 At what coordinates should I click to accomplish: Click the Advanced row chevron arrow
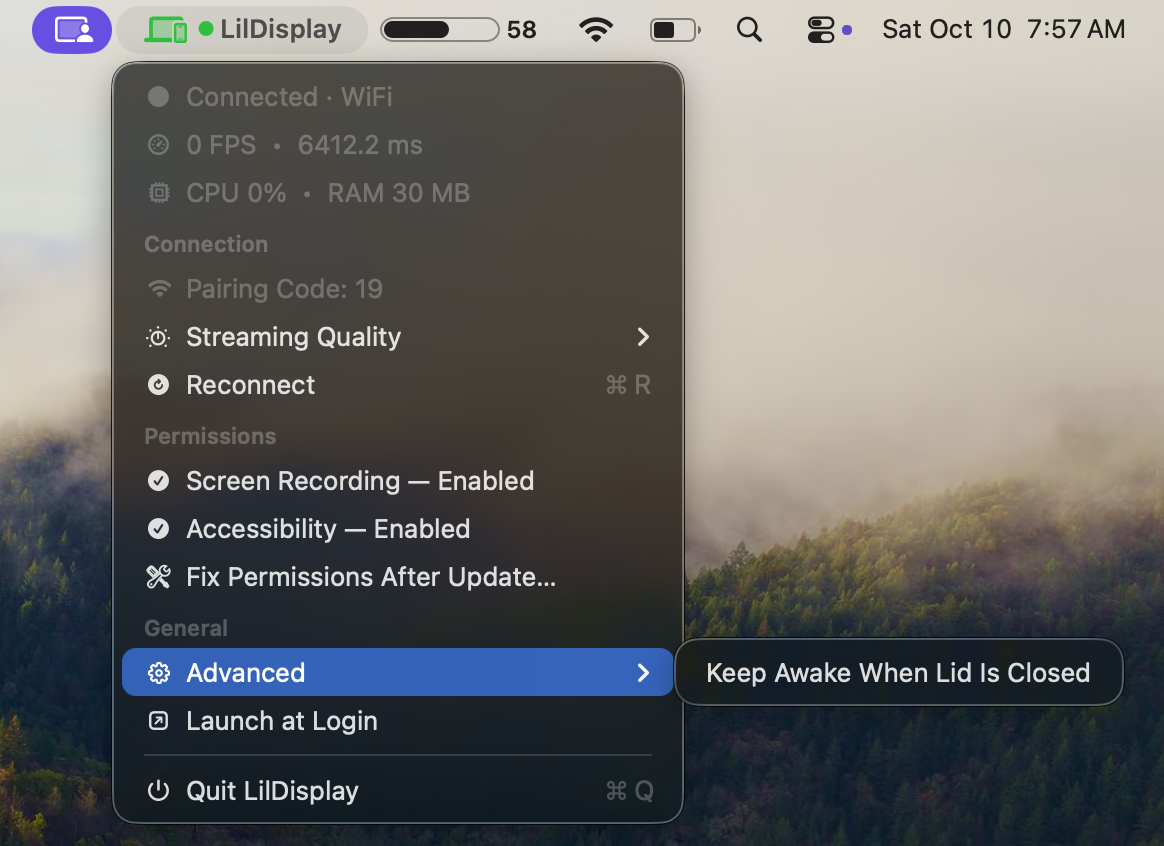click(643, 672)
